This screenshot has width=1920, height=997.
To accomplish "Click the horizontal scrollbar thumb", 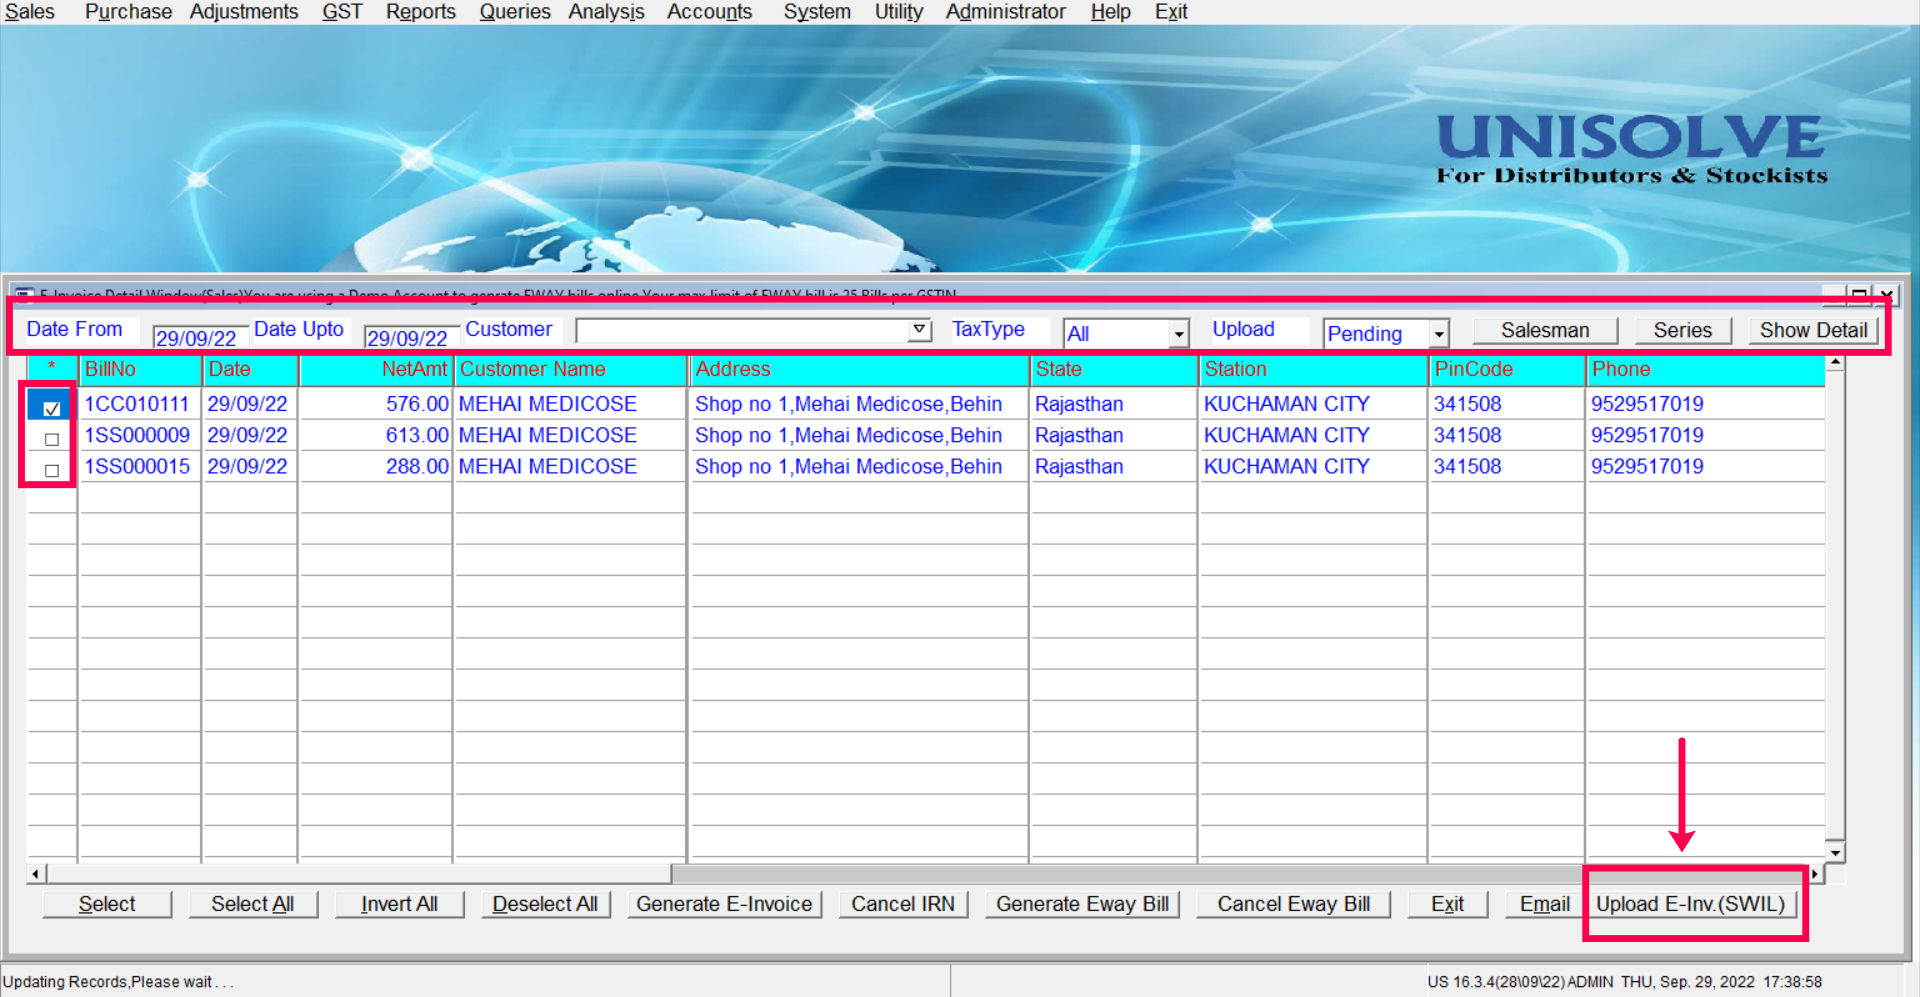I will click(359, 874).
